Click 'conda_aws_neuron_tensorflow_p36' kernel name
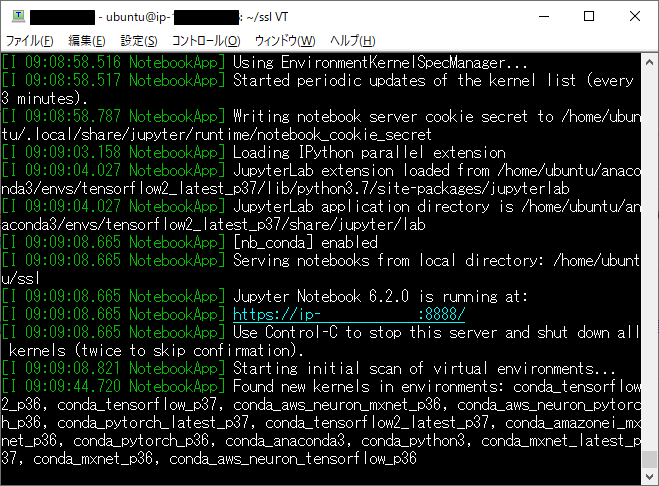The height and width of the screenshot is (486, 659). click(x=293, y=458)
